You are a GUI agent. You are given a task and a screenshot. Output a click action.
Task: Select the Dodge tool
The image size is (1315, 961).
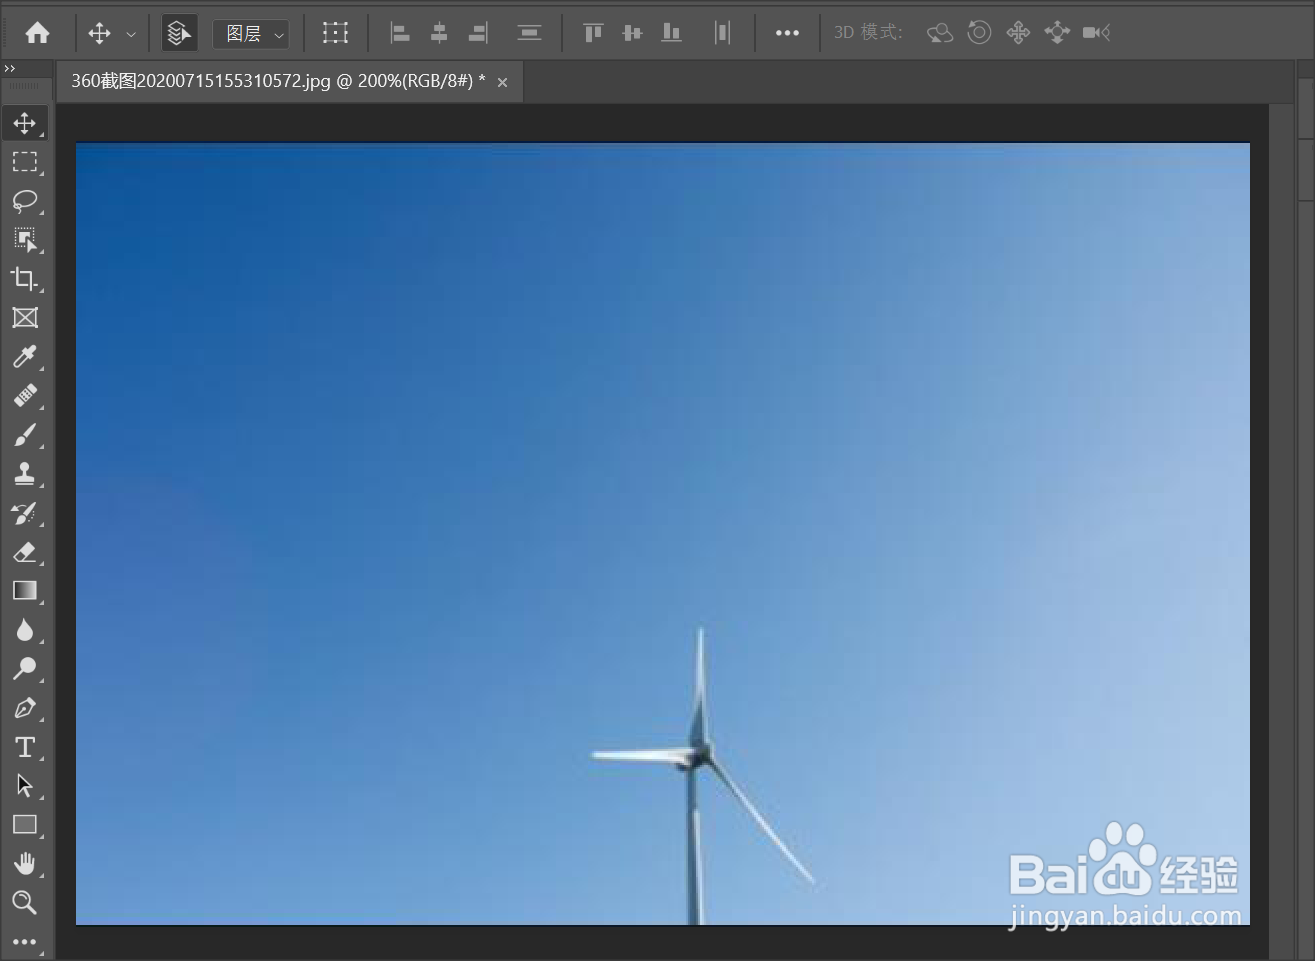(x=25, y=669)
